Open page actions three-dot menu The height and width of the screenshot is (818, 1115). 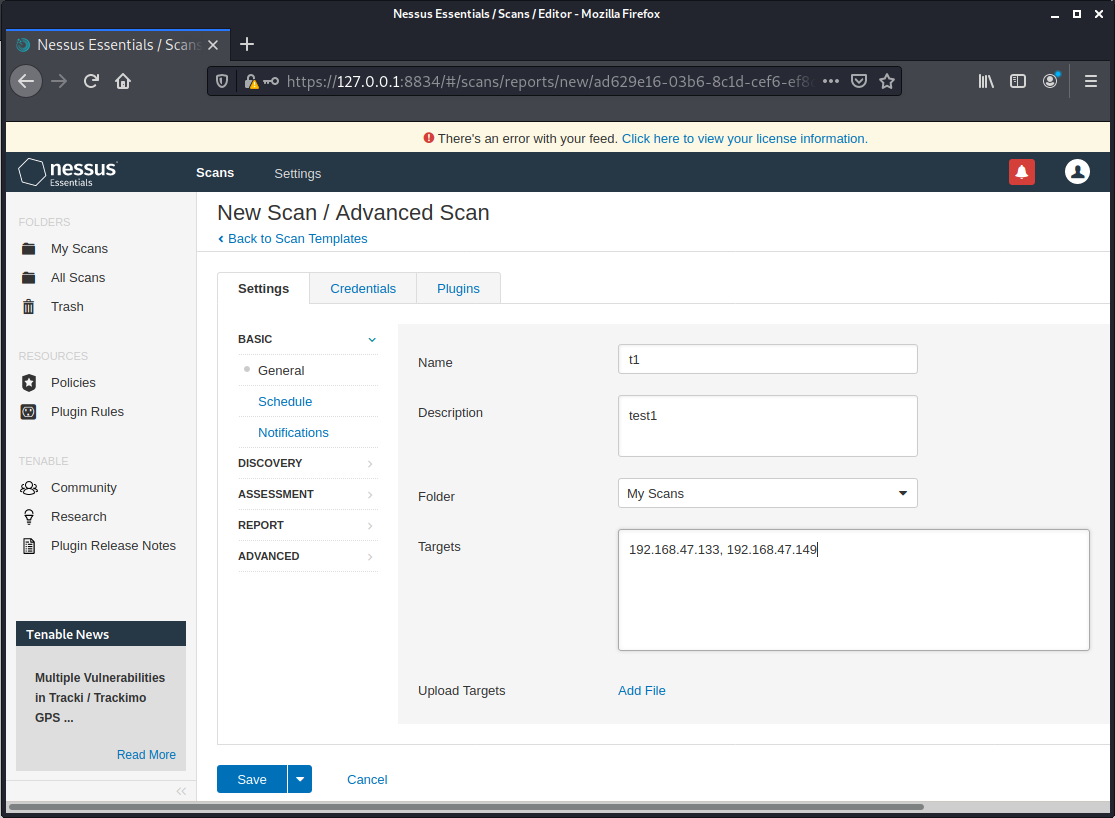click(x=831, y=81)
